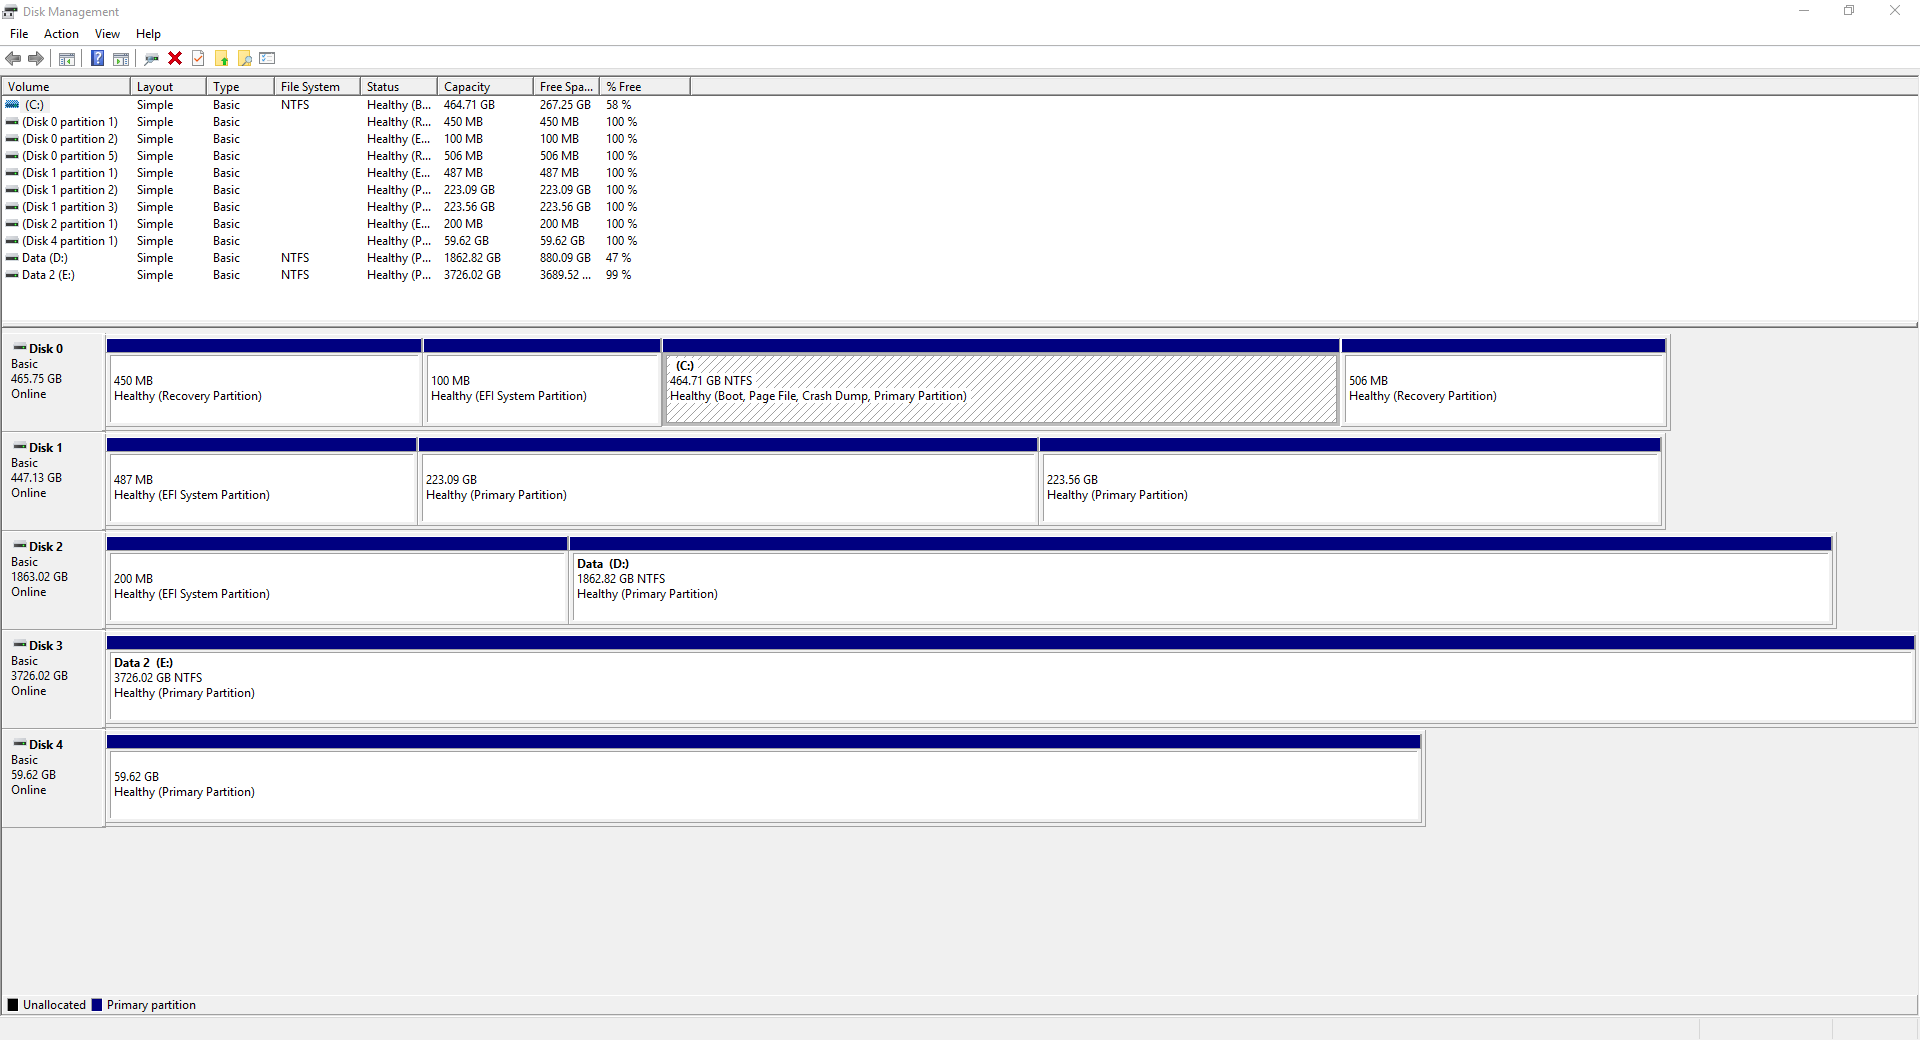This screenshot has height=1040, width=1920.
Task: Click the blue Primary partition legend swatch
Action: pyautogui.click(x=97, y=1005)
